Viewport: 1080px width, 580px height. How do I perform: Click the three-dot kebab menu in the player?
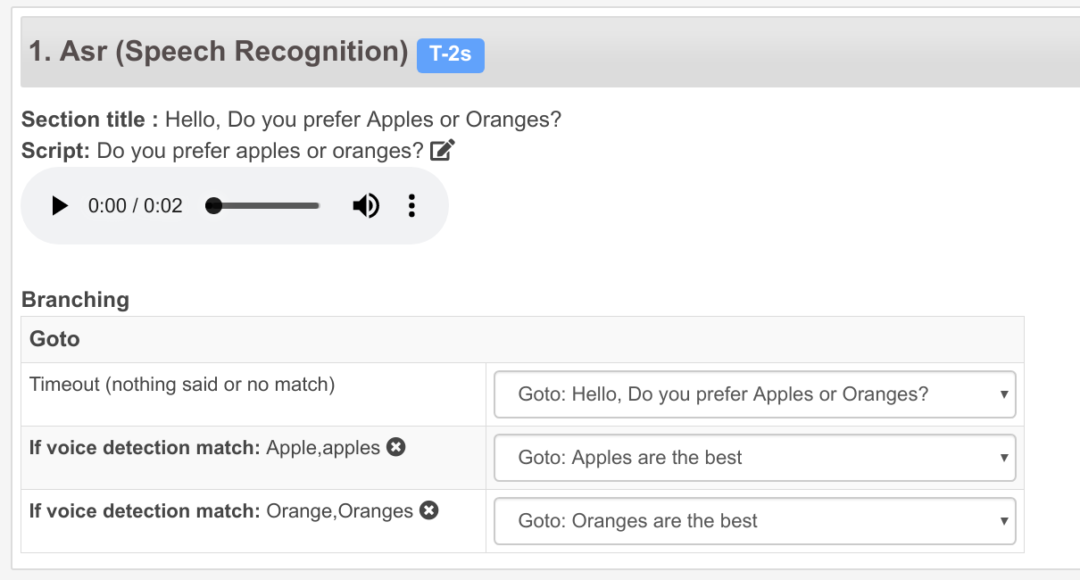(411, 205)
